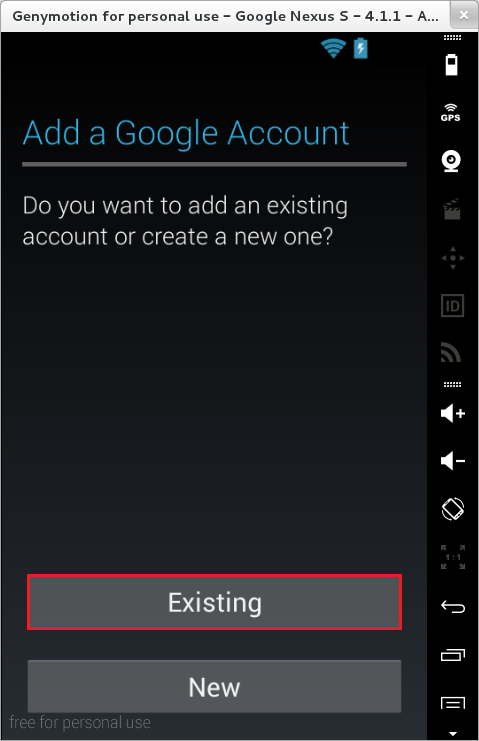Tap the Android Recent apps button

click(x=453, y=655)
